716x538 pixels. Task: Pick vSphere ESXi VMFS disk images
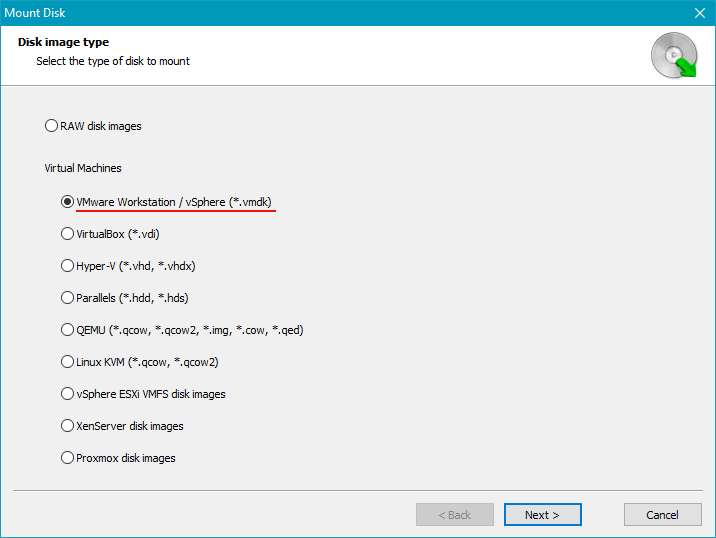click(143, 394)
